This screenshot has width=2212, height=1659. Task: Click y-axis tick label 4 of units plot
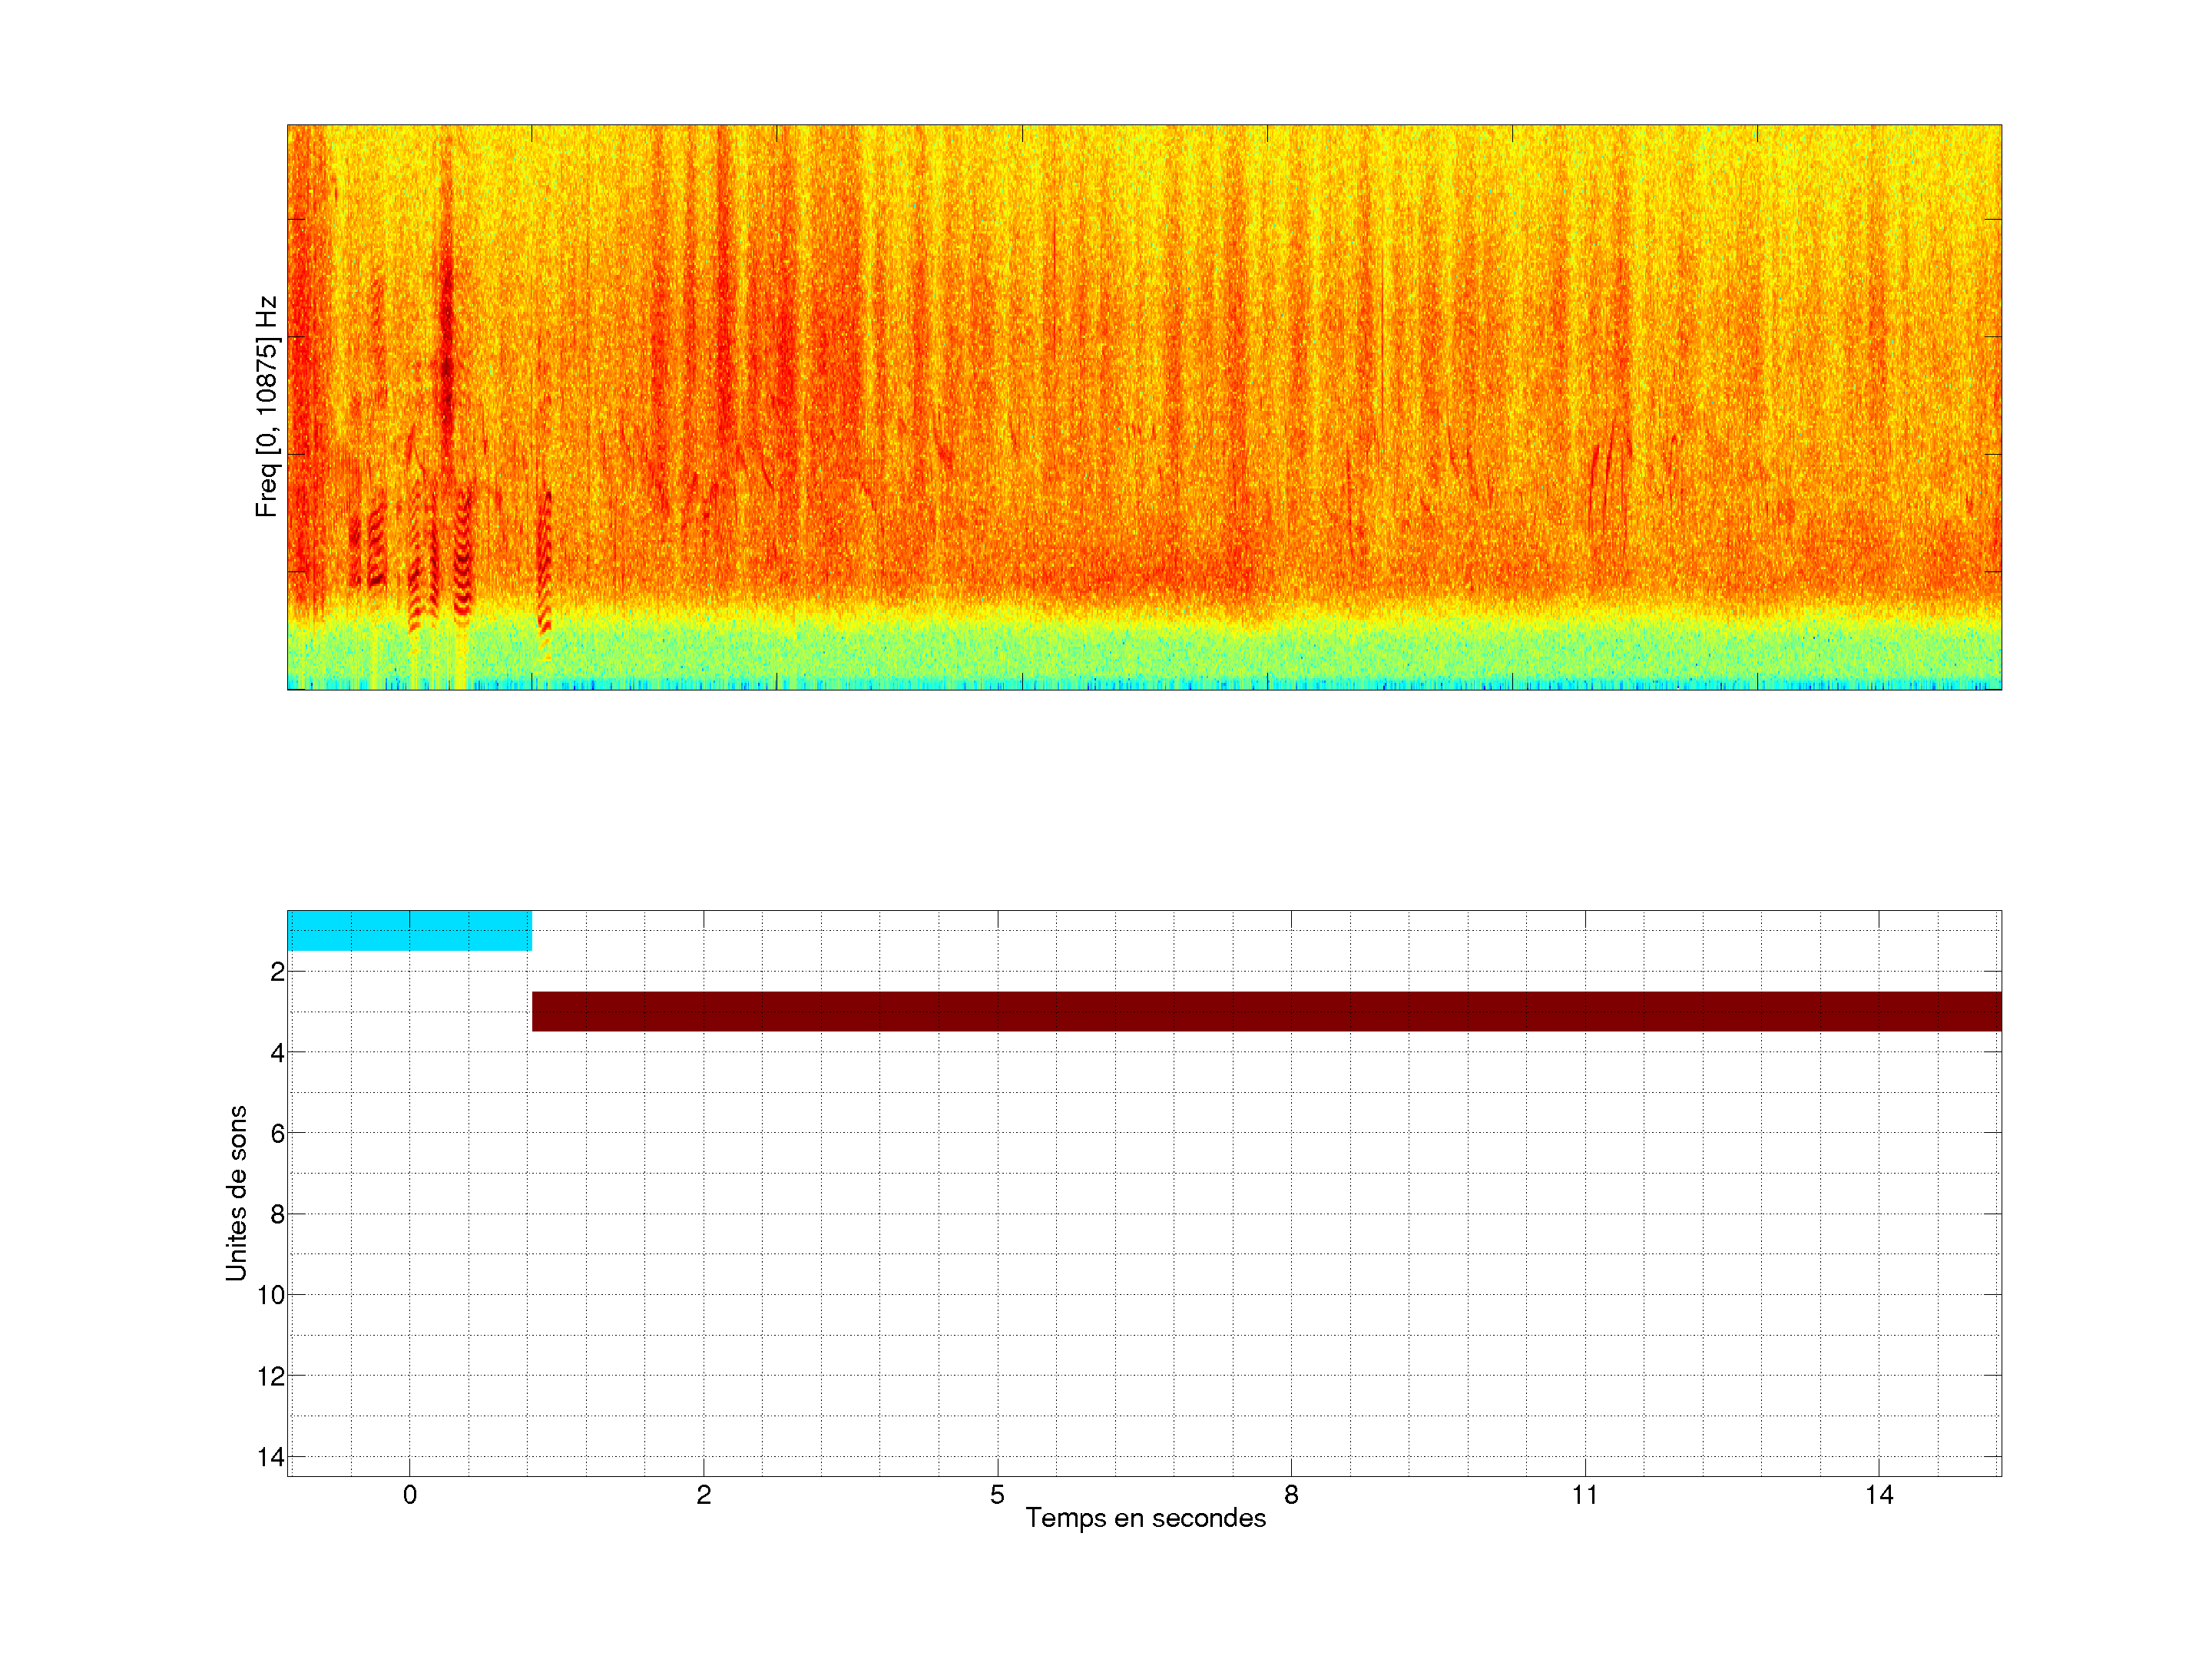pos(277,1053)
